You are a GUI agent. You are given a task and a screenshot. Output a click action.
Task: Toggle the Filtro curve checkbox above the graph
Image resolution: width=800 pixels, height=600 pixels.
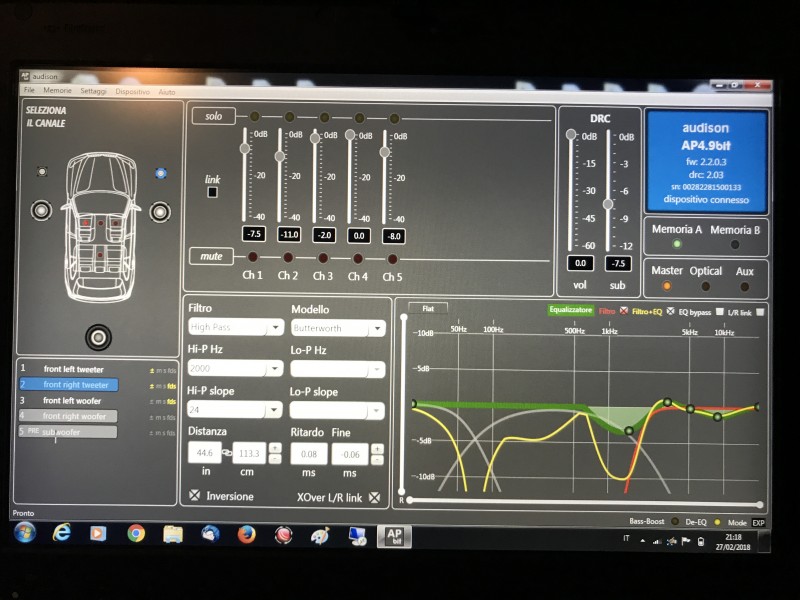tap(623, 311)
